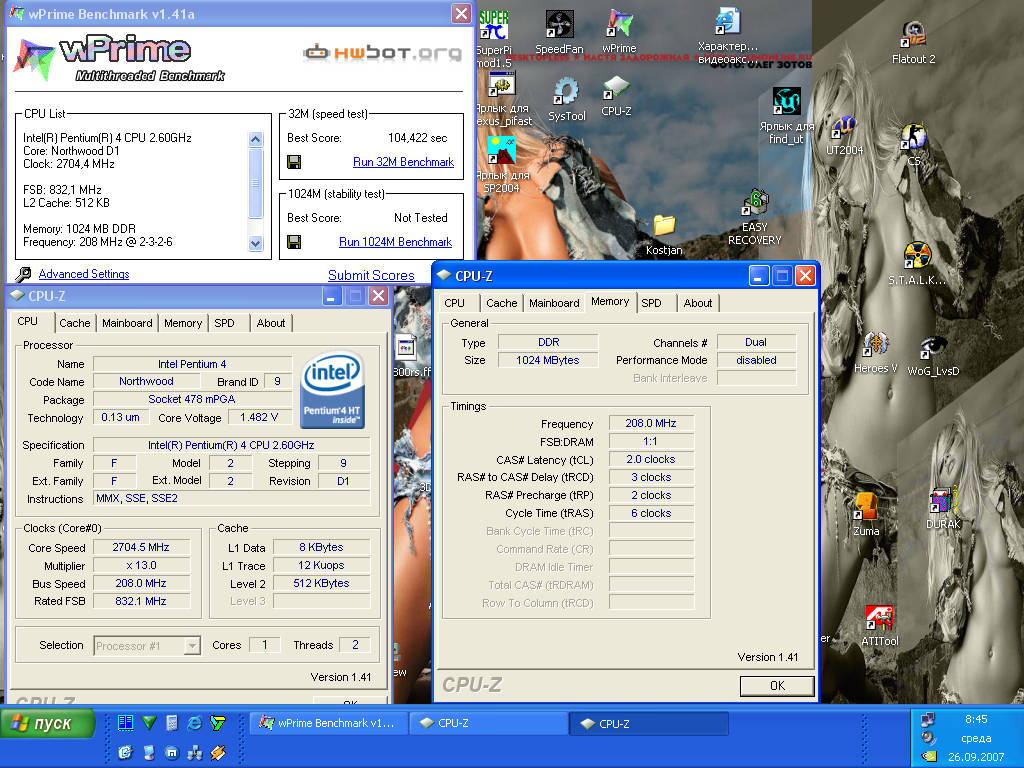This screenshot has width=1024, height=768.
Task: Open the SP2004 shortcut icon
Action: click(502, 152)
